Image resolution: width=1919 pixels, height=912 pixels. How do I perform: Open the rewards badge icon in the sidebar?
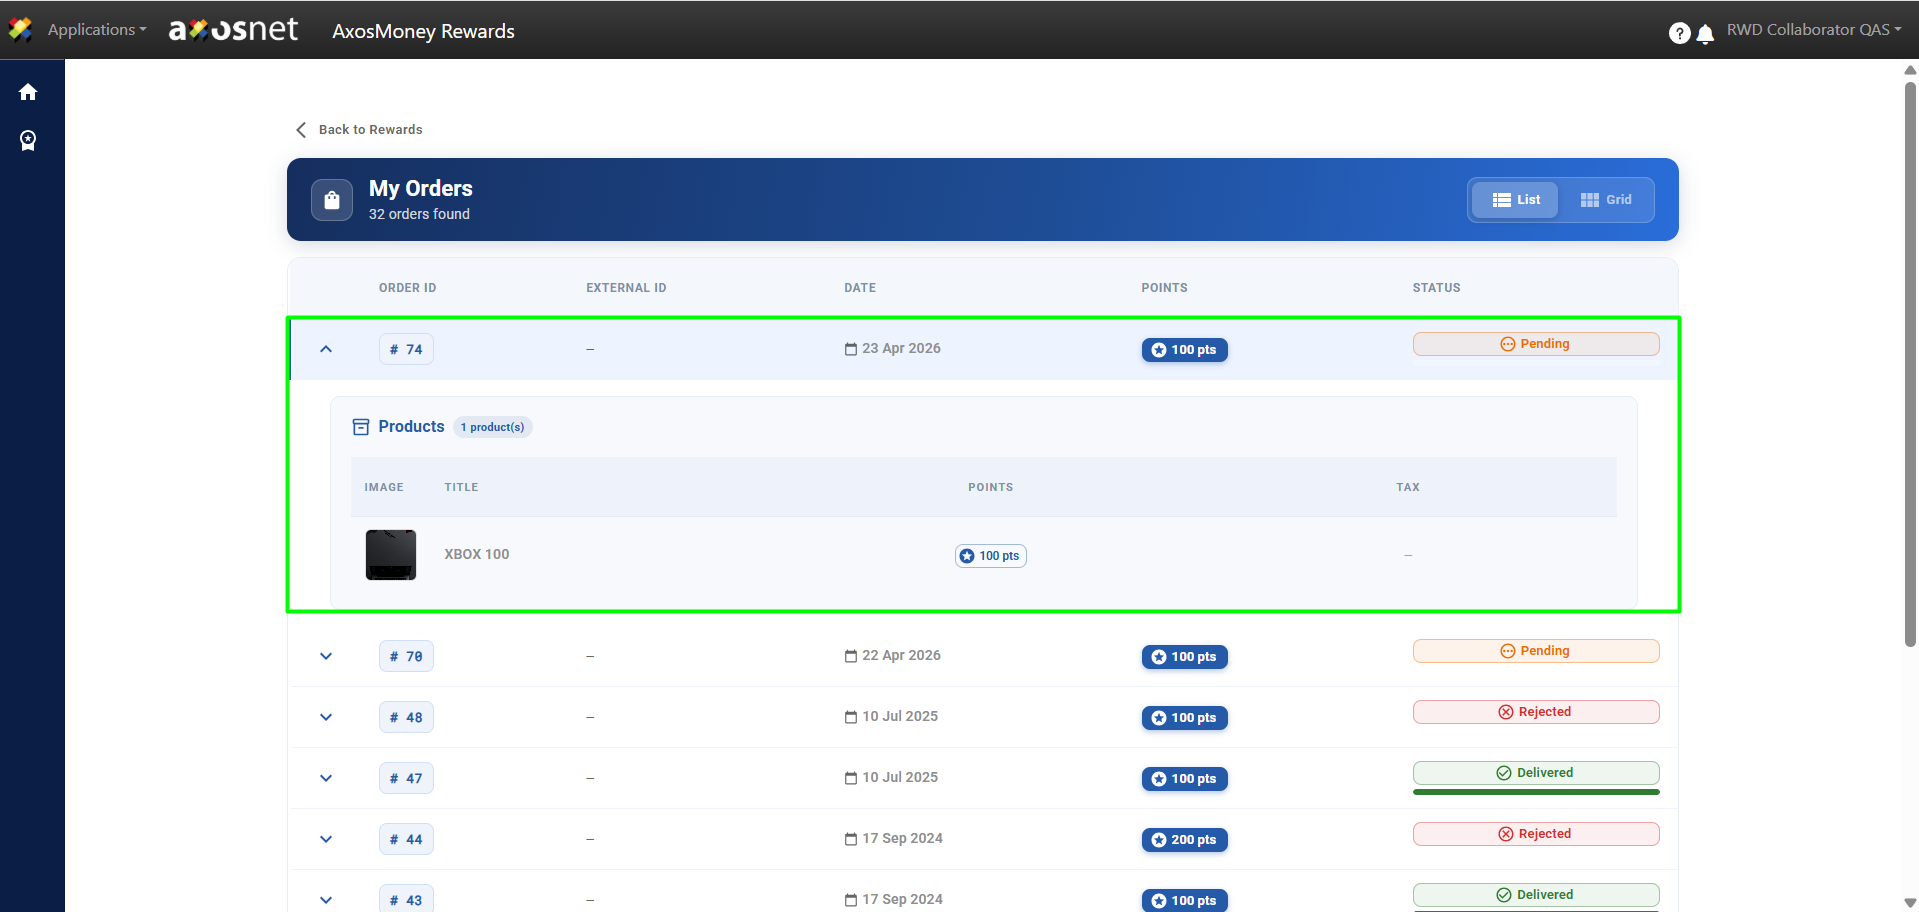tap(28, 141)
